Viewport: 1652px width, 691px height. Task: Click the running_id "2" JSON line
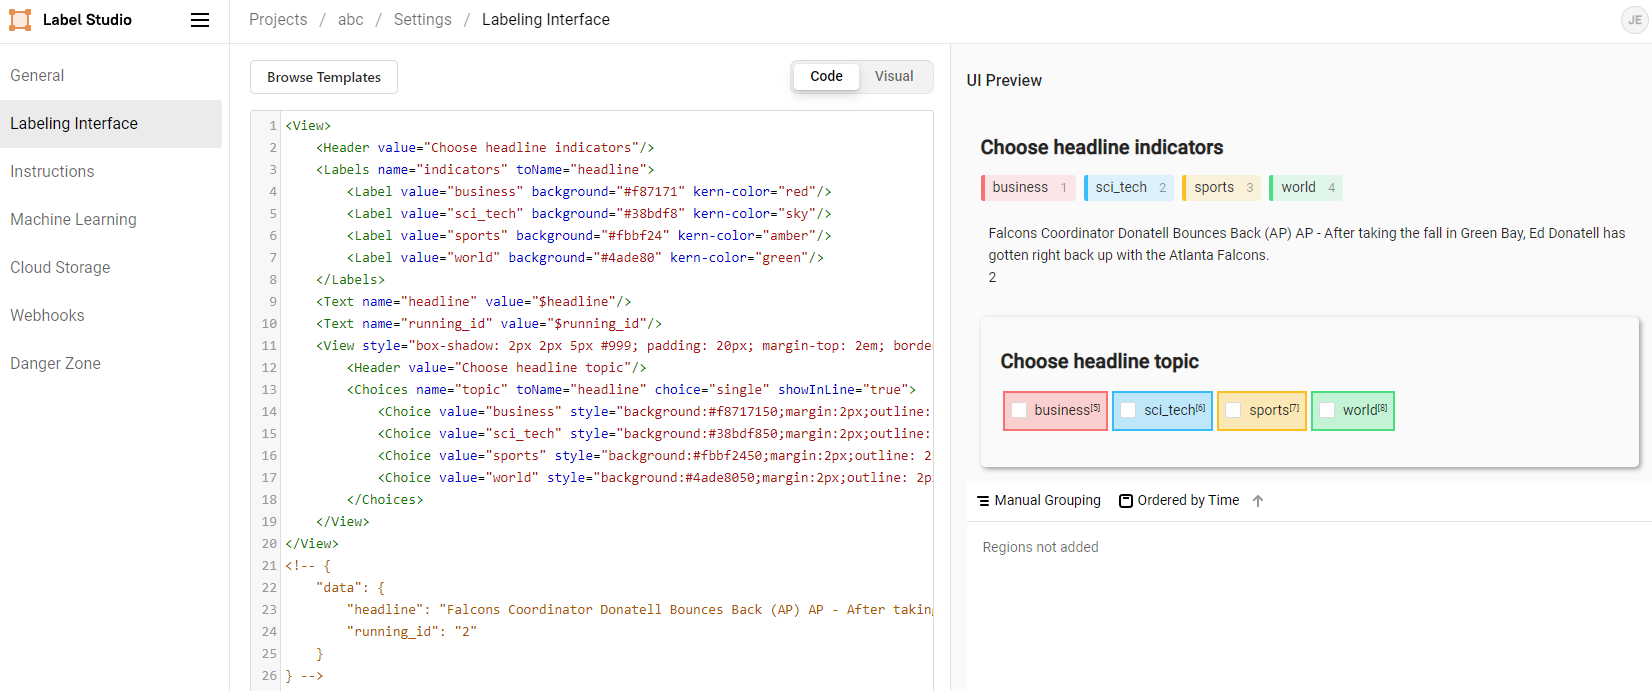[412, 632]
